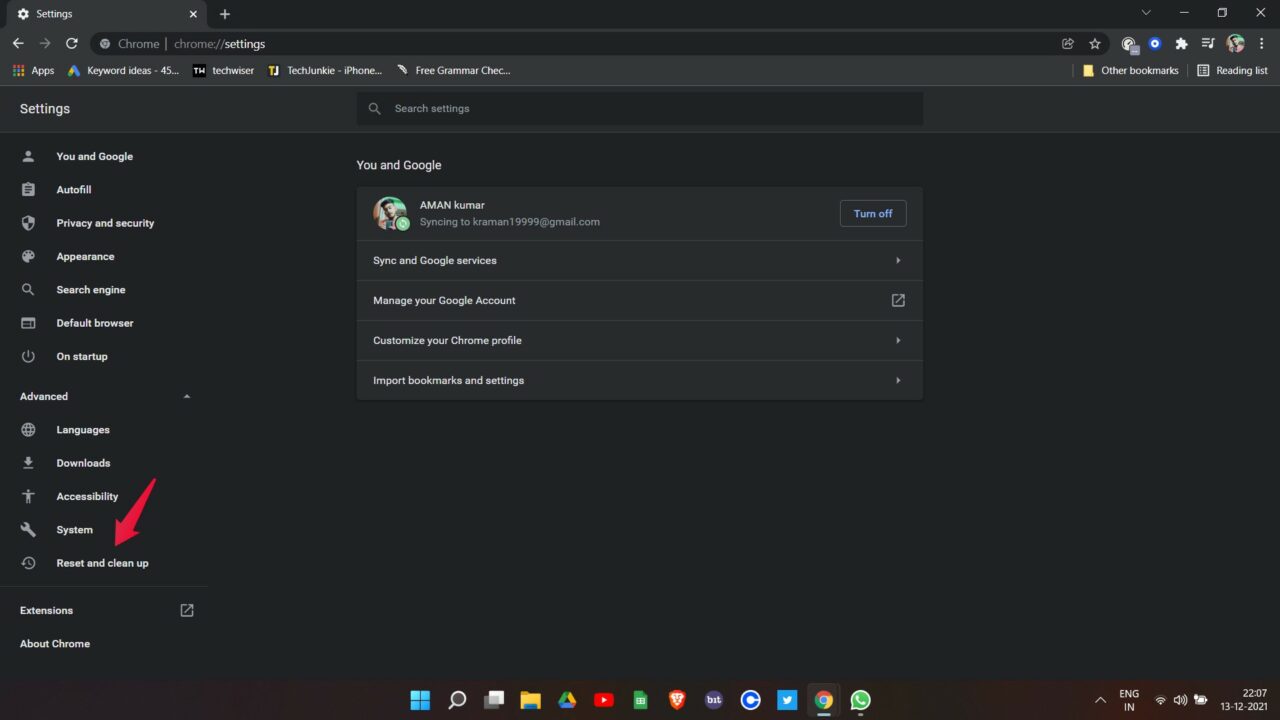Open the TechJunkie bookmark
The image size is (1280, 720).
(325, 71)
